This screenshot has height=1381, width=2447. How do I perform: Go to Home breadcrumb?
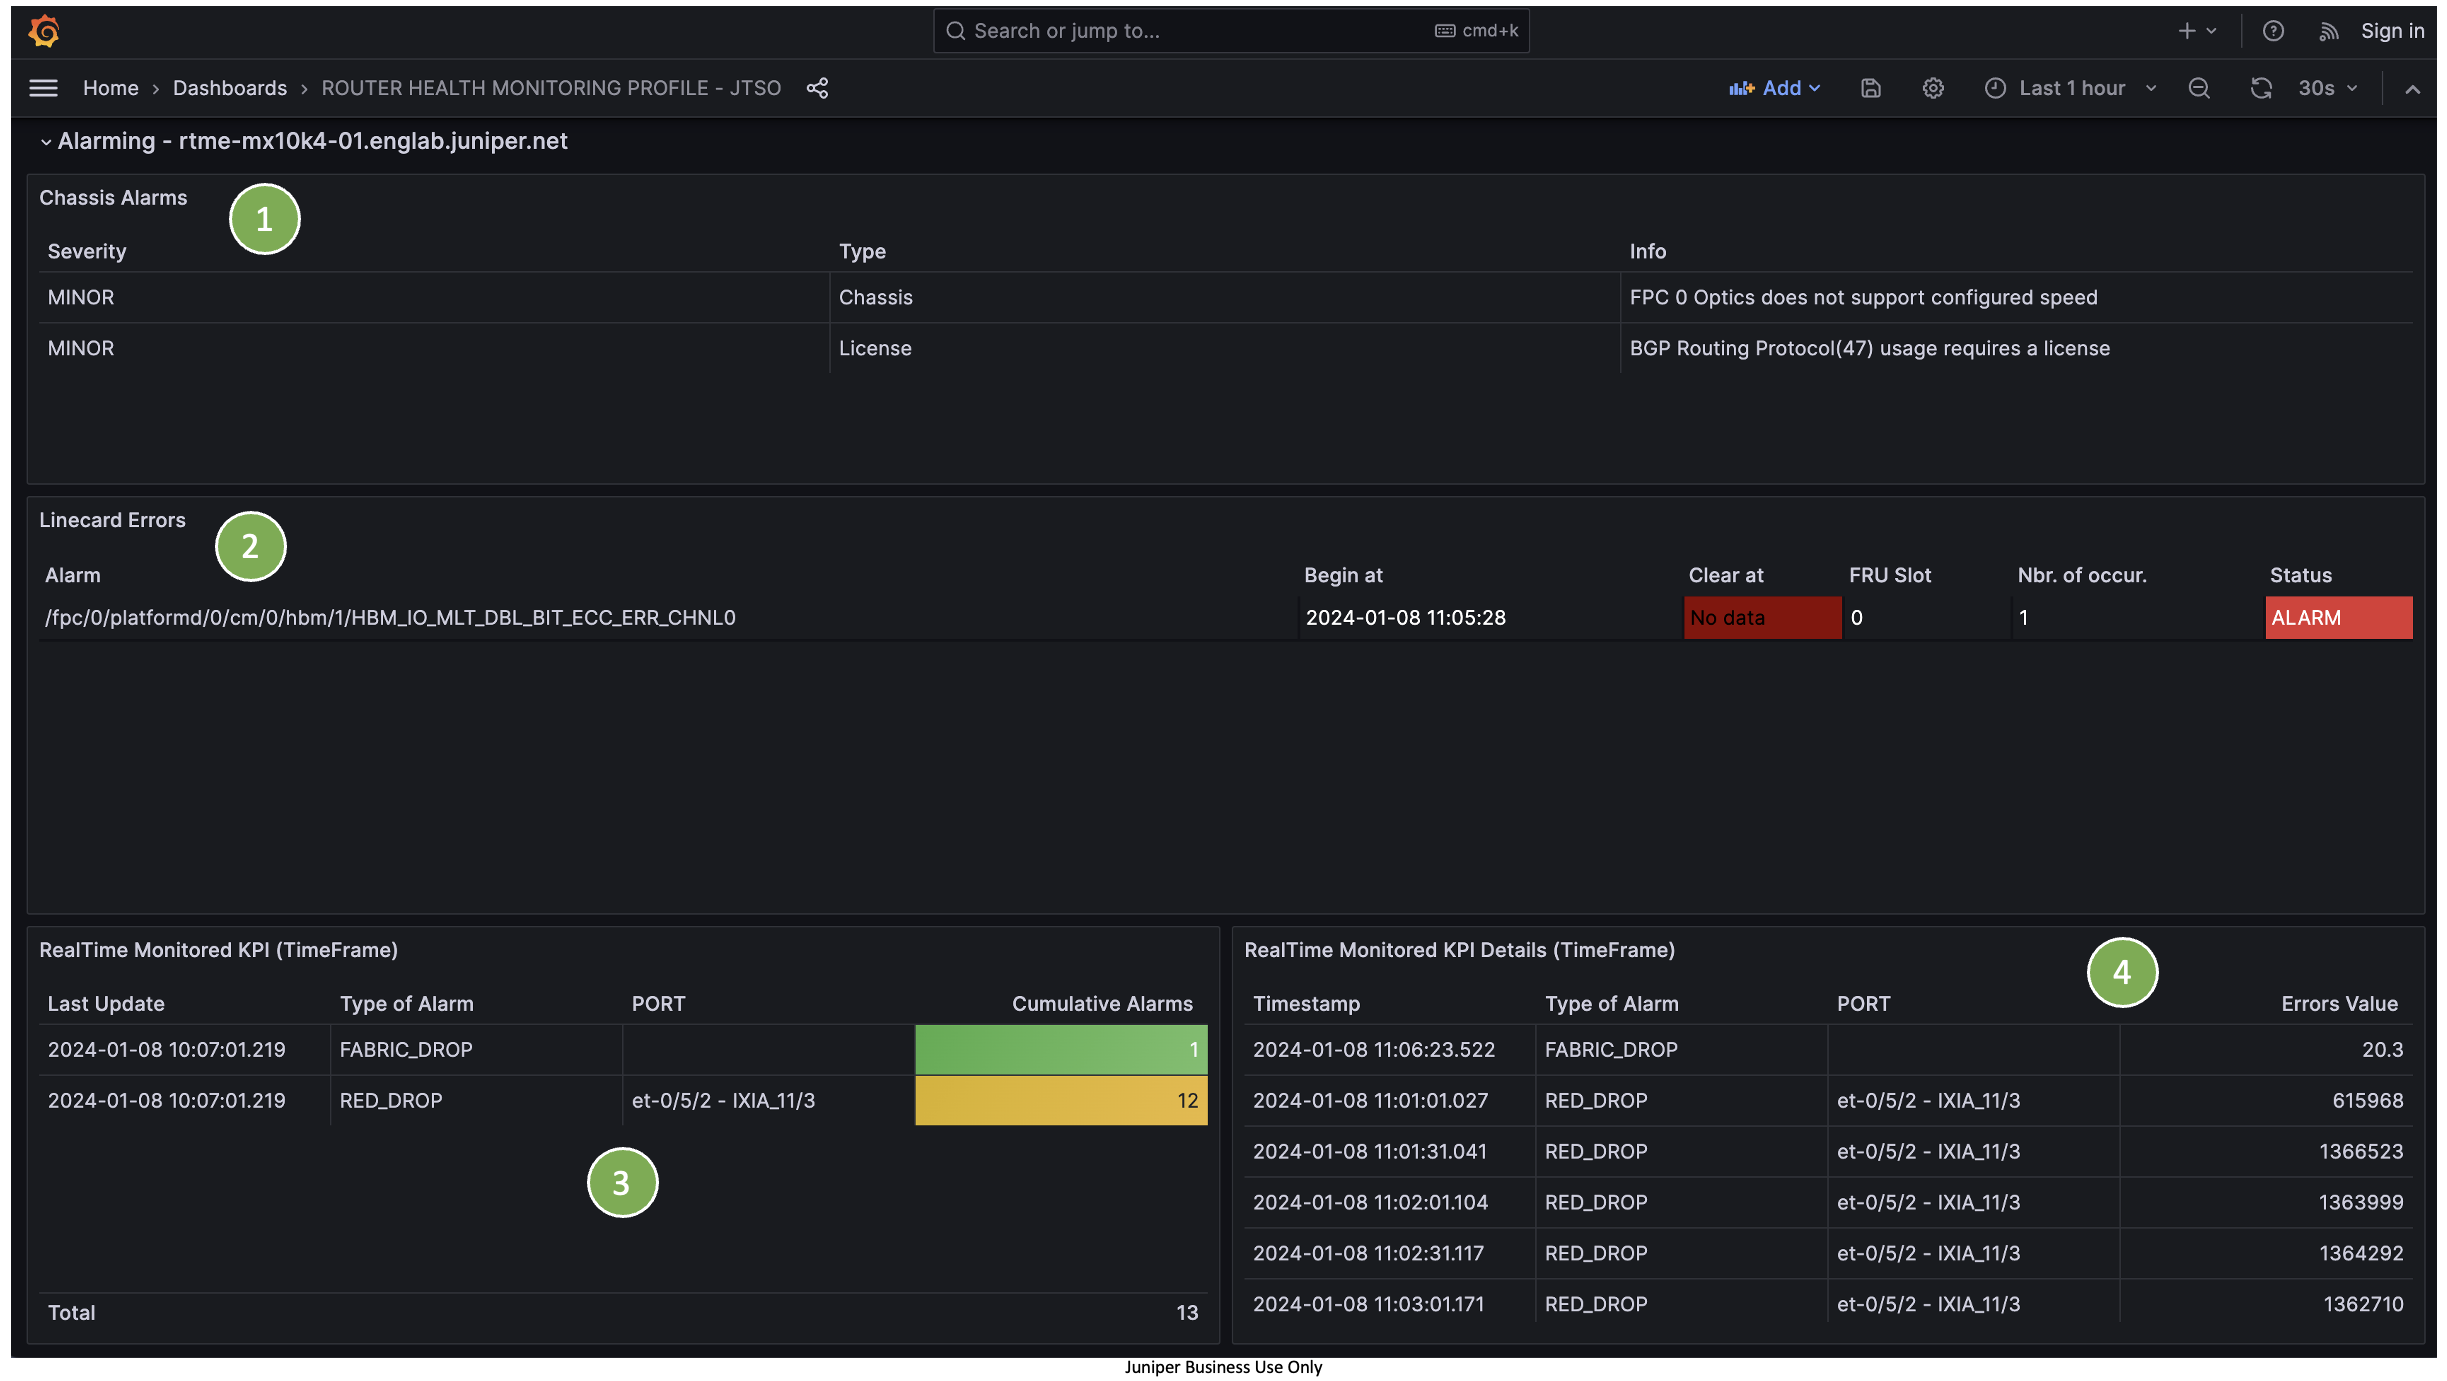pos(110,88)
